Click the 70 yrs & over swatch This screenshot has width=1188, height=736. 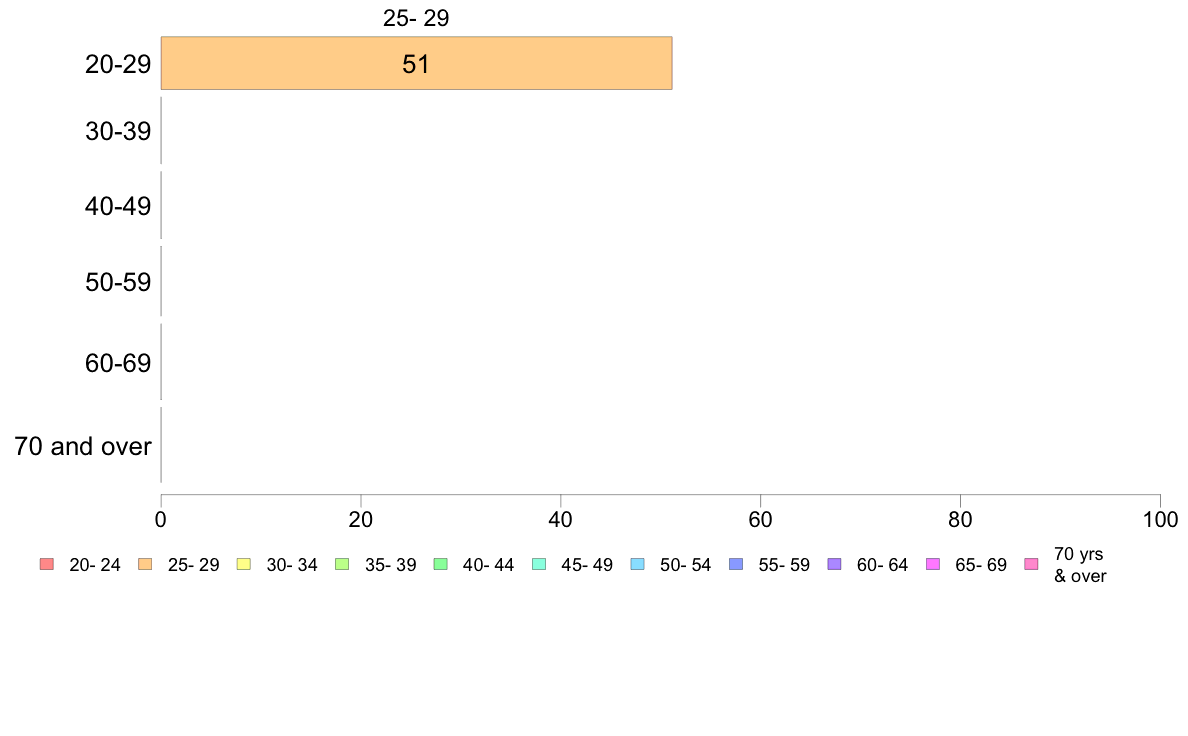click(1031, 564)
